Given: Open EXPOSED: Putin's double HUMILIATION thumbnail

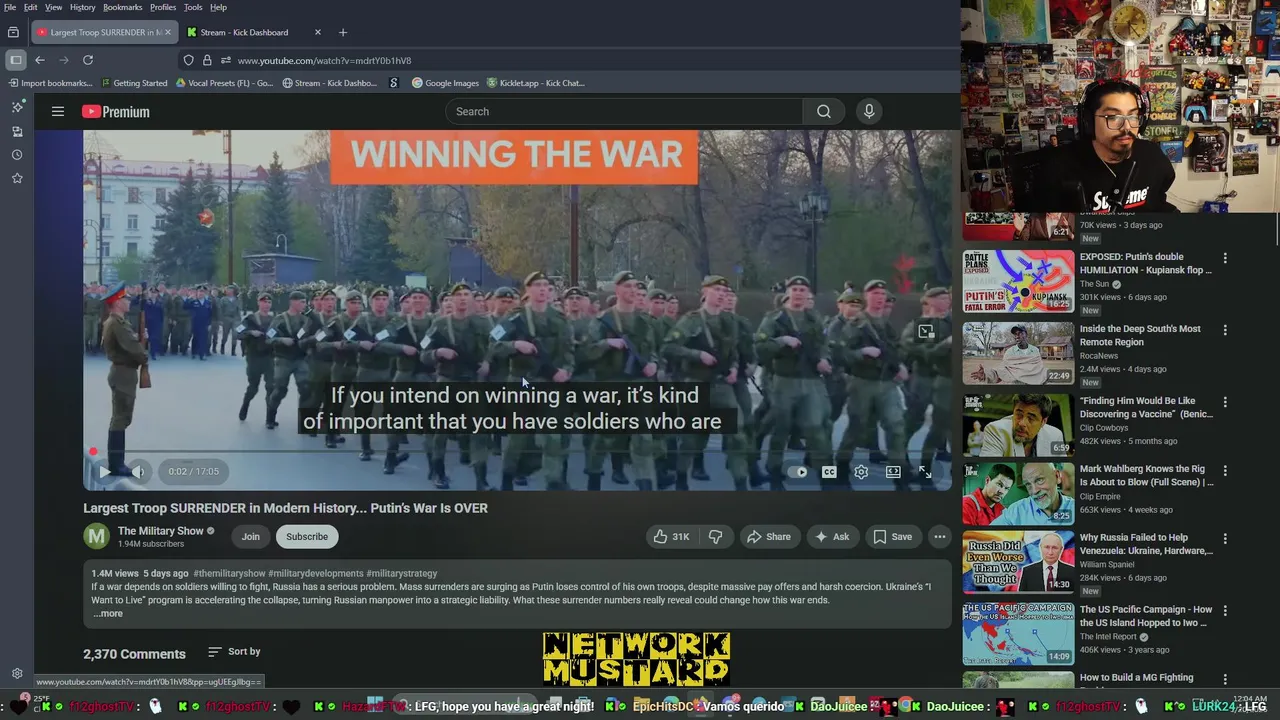Looking at the screenshot, I should 1018,281.
